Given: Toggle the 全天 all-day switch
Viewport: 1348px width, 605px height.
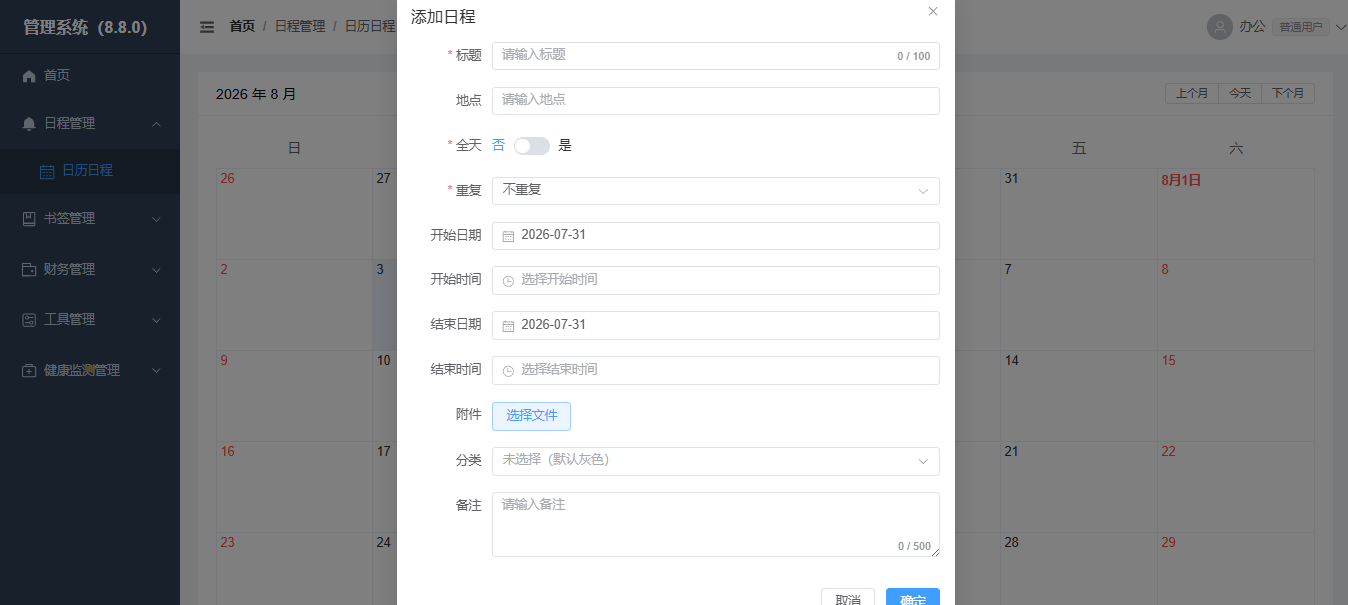Looking at the screenshot, I should [532, 146].
